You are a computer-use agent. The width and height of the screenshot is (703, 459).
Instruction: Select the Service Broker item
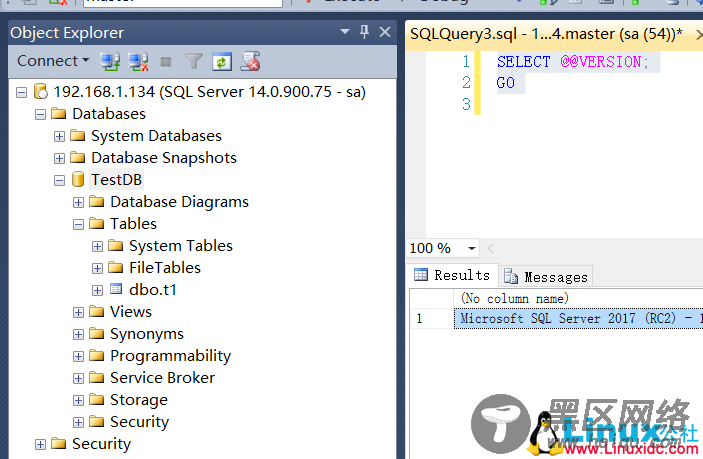(163, 377)
